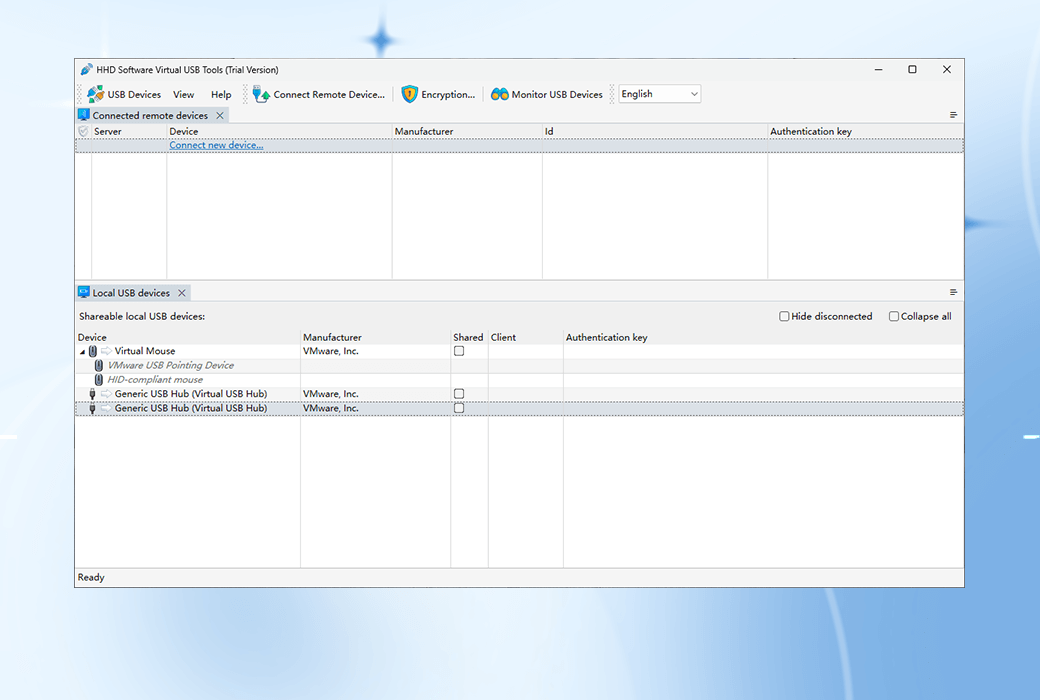Collapse the Virtual Mouse tree node
The height and width of the screenshot is (700, 1040).
[80, 351]
